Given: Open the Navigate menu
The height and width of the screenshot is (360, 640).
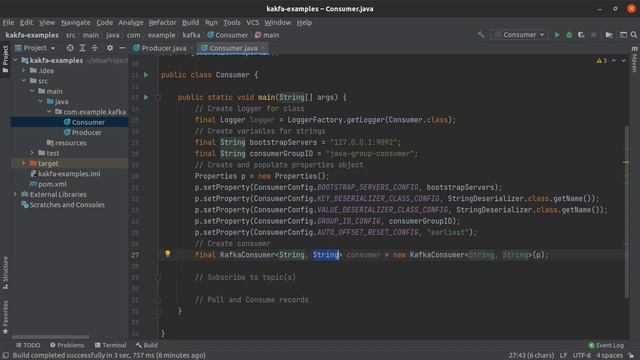Looking at the screenshot, I should click(76, 22).
